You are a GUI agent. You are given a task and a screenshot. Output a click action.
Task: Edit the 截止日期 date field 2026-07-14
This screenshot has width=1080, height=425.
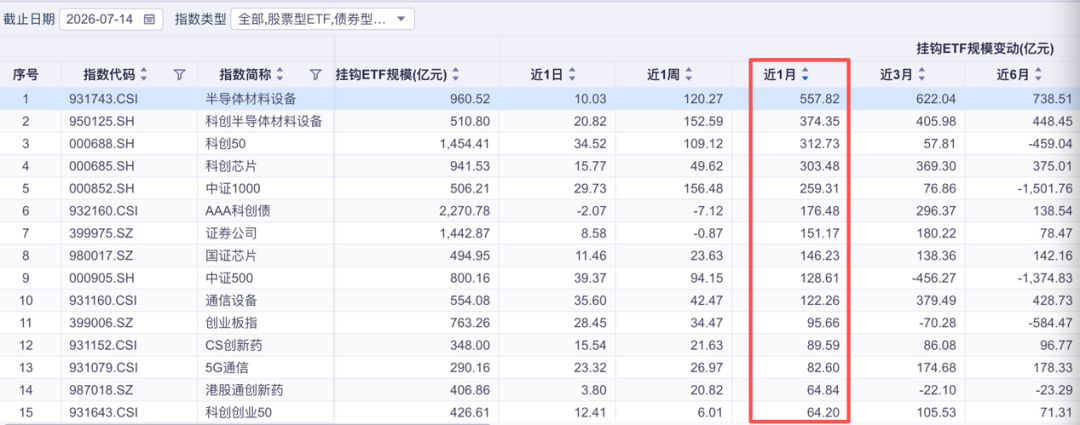111,19
